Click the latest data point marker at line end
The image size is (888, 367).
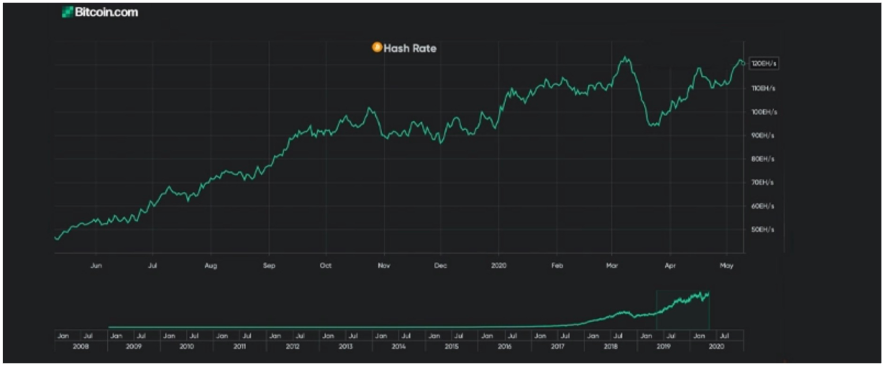tap(744, 63)
